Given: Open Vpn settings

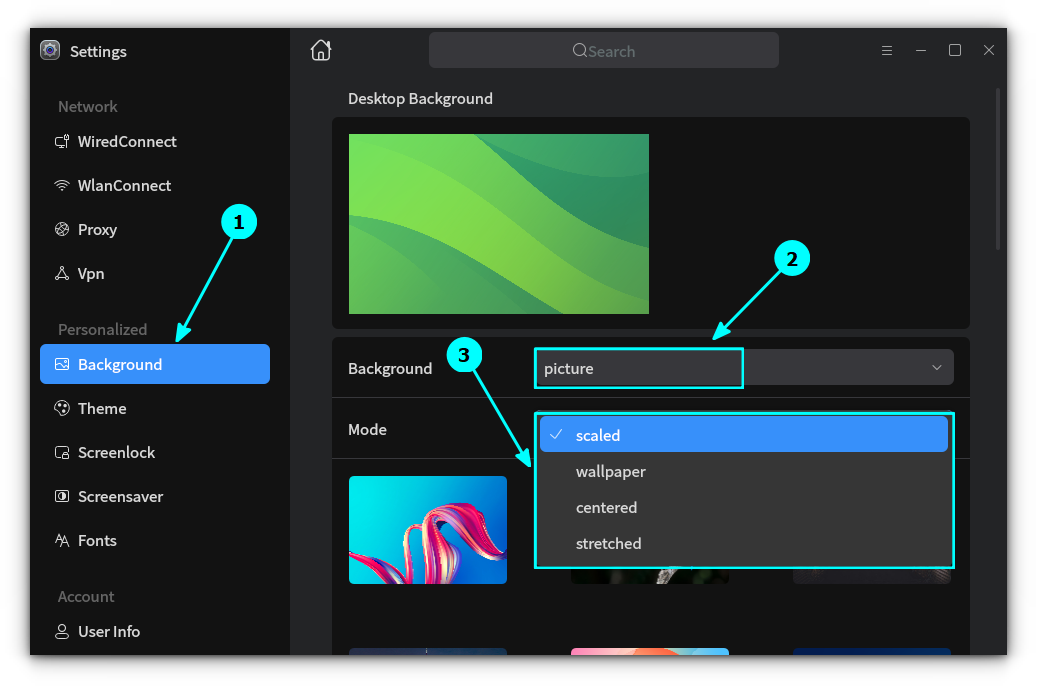Looking at the screenshot, I should point(90,273).
